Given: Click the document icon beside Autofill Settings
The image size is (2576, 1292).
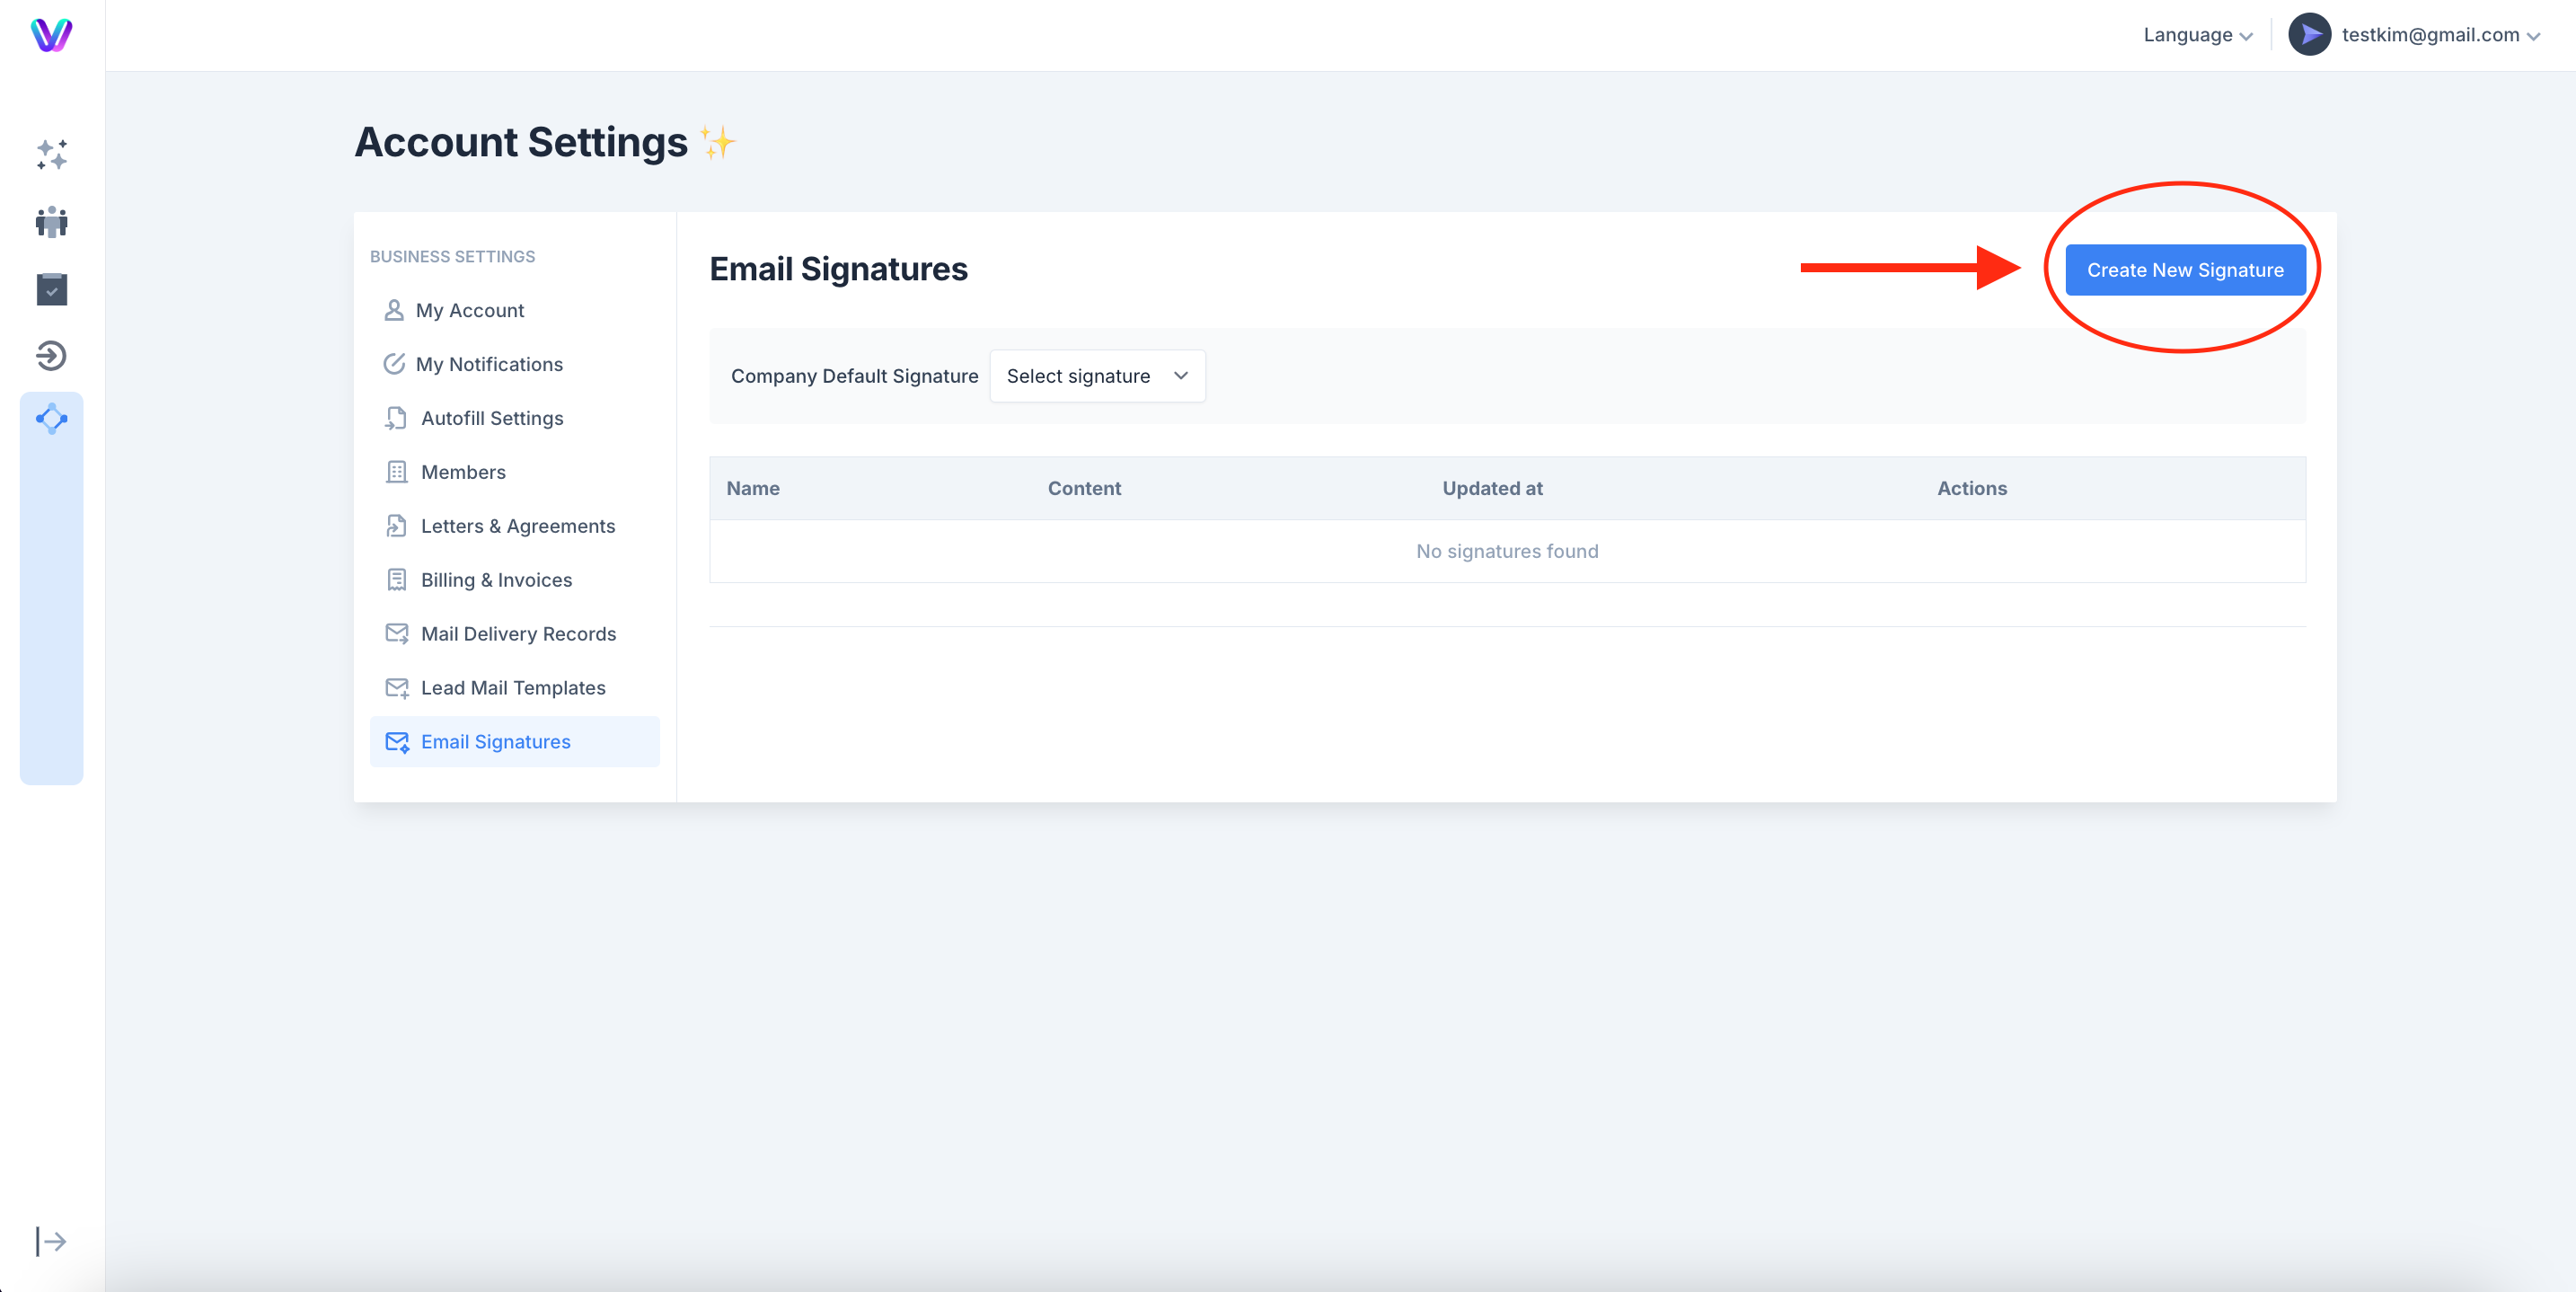Looking at the screenshot, I should [x=396, y=418].
